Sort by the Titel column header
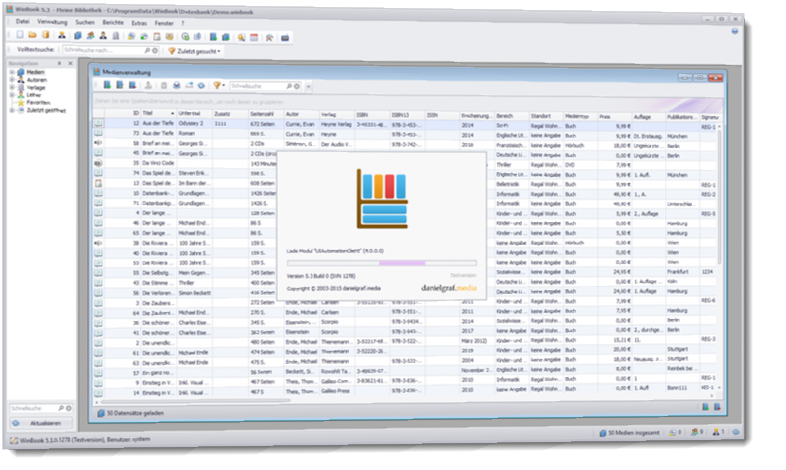This screenshot has height=470, width=786. pos(158,113)
